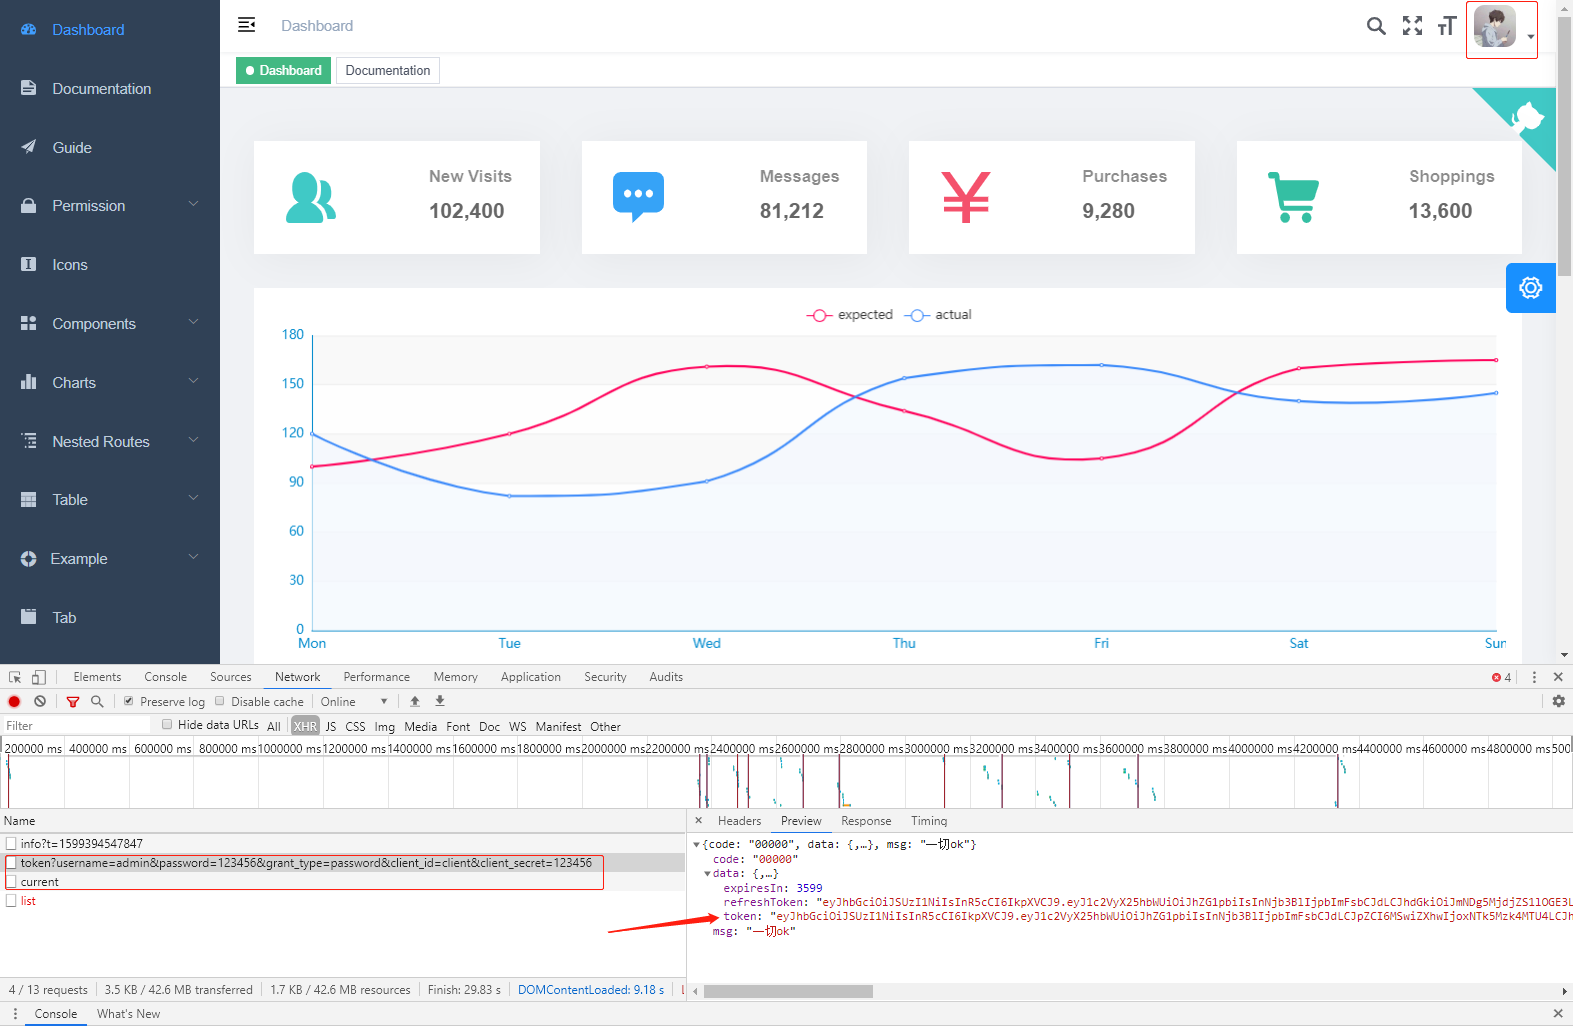The width and height of the screenshot is (1573, 1026).
Task: Click the GitHub corner cat icon
Action: (x=1528, y=117)
